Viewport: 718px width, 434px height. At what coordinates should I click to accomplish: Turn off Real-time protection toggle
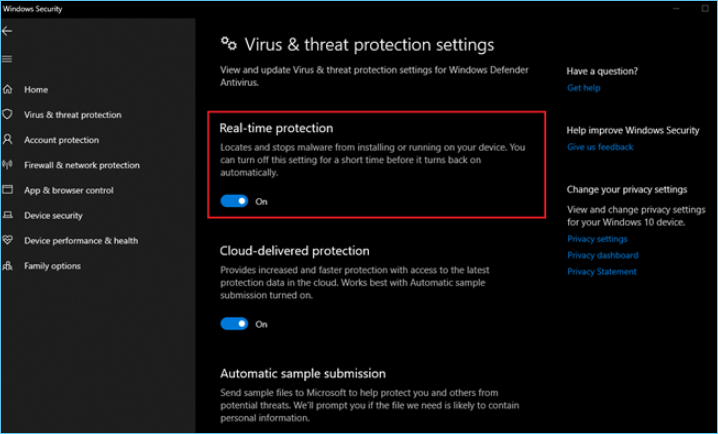[x=234, y=201]
